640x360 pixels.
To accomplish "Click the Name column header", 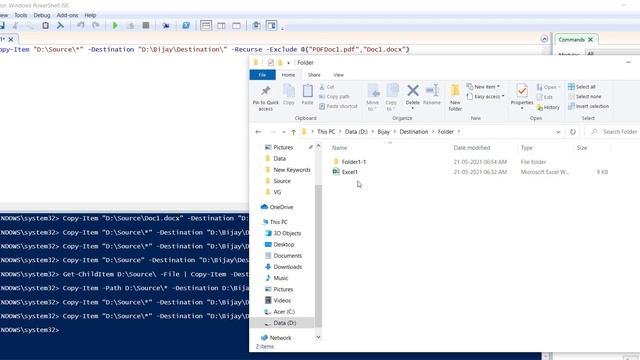I will pos(339,148).
